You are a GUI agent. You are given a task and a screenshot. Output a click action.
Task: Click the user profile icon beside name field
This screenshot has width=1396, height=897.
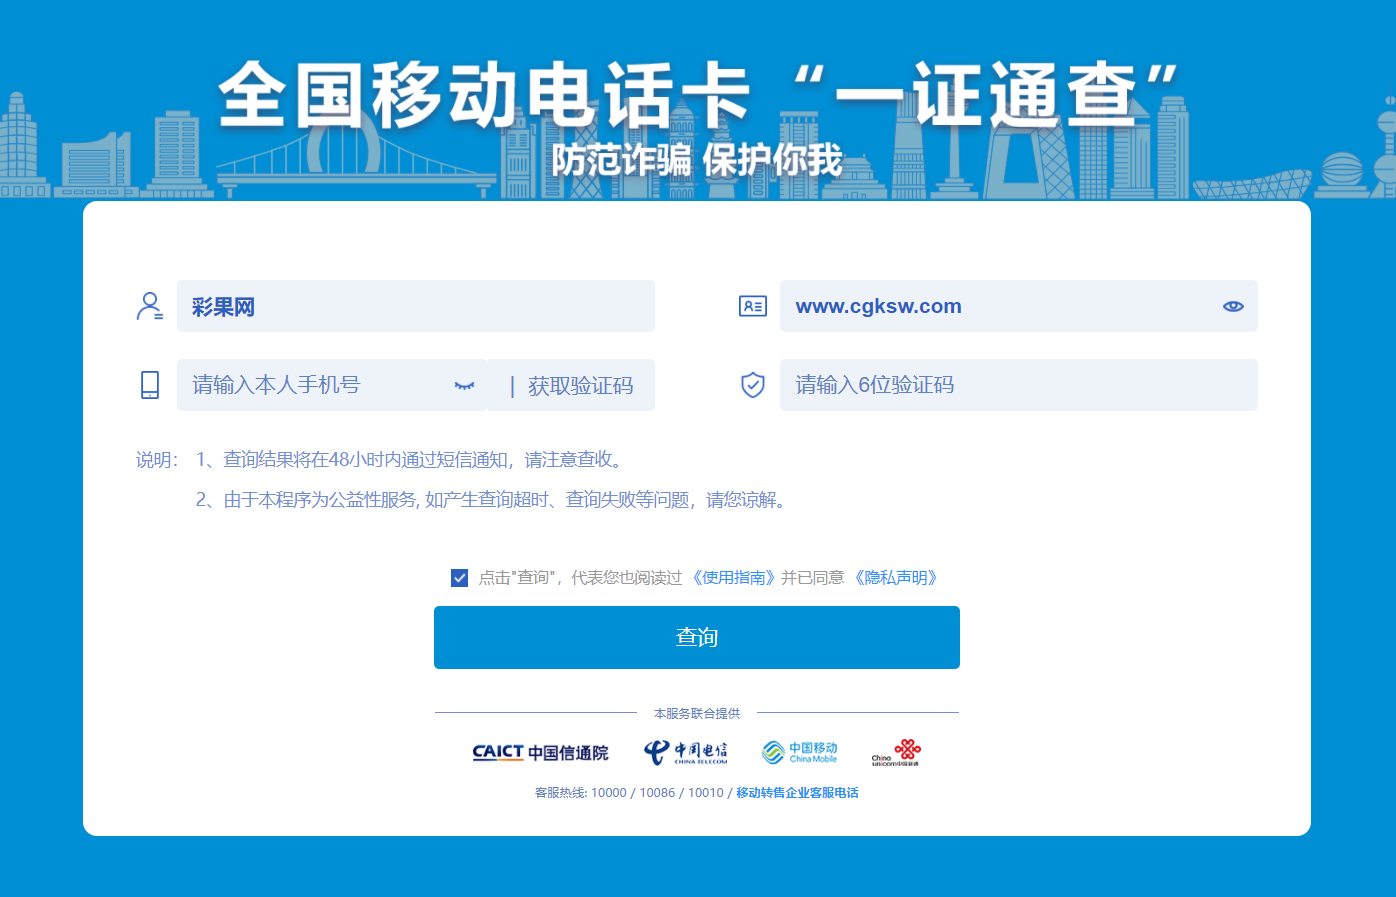pos(150,306)
